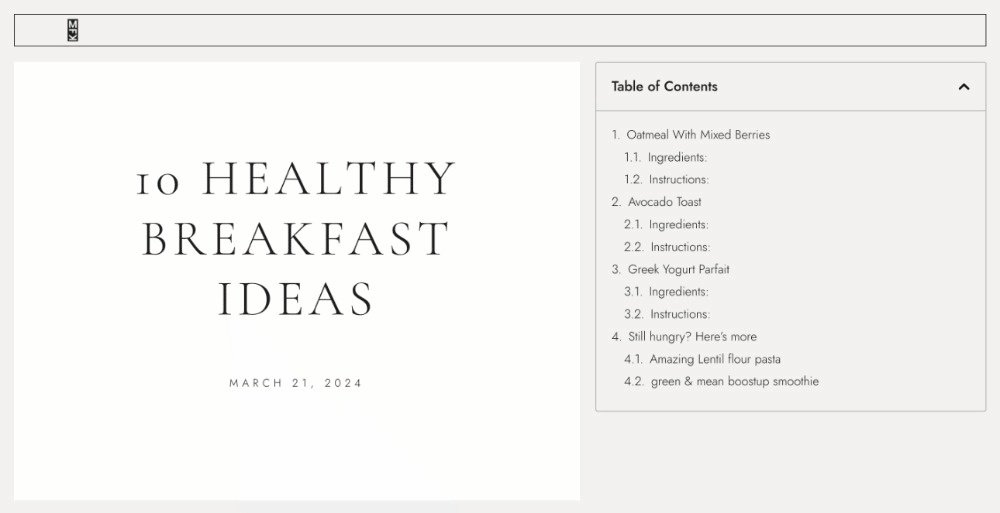Go to Amazing Lentil flour pasta
1000x513 pixels.
click(715, 359)
